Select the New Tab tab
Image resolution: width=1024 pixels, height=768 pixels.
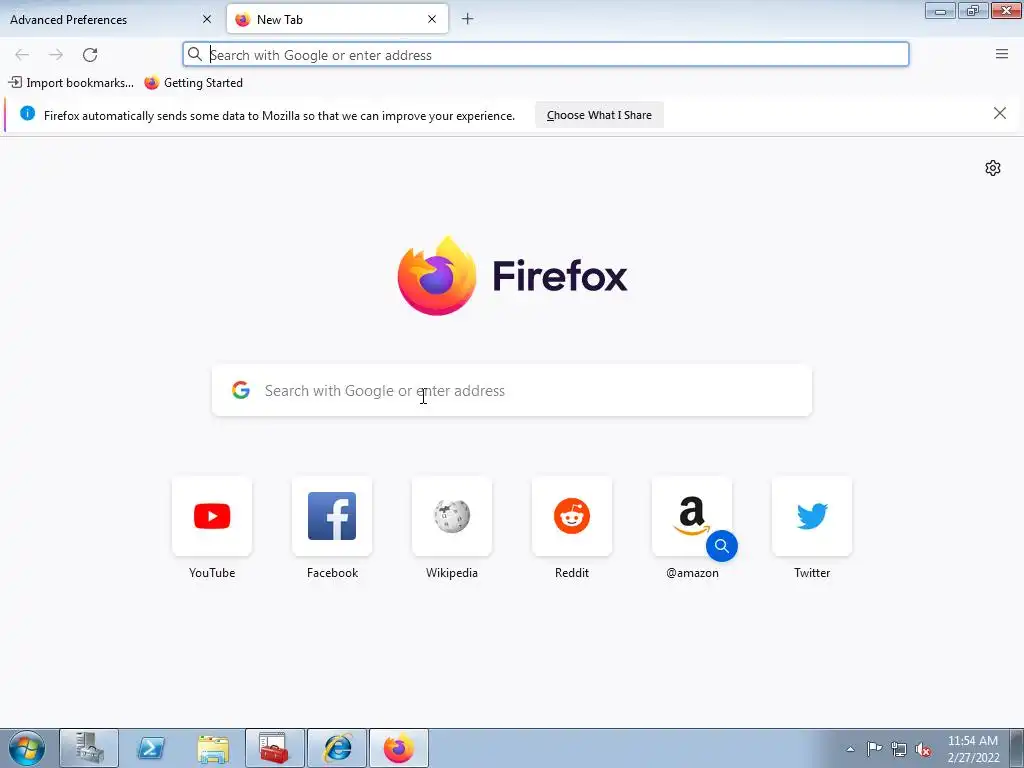pos(337,20)
